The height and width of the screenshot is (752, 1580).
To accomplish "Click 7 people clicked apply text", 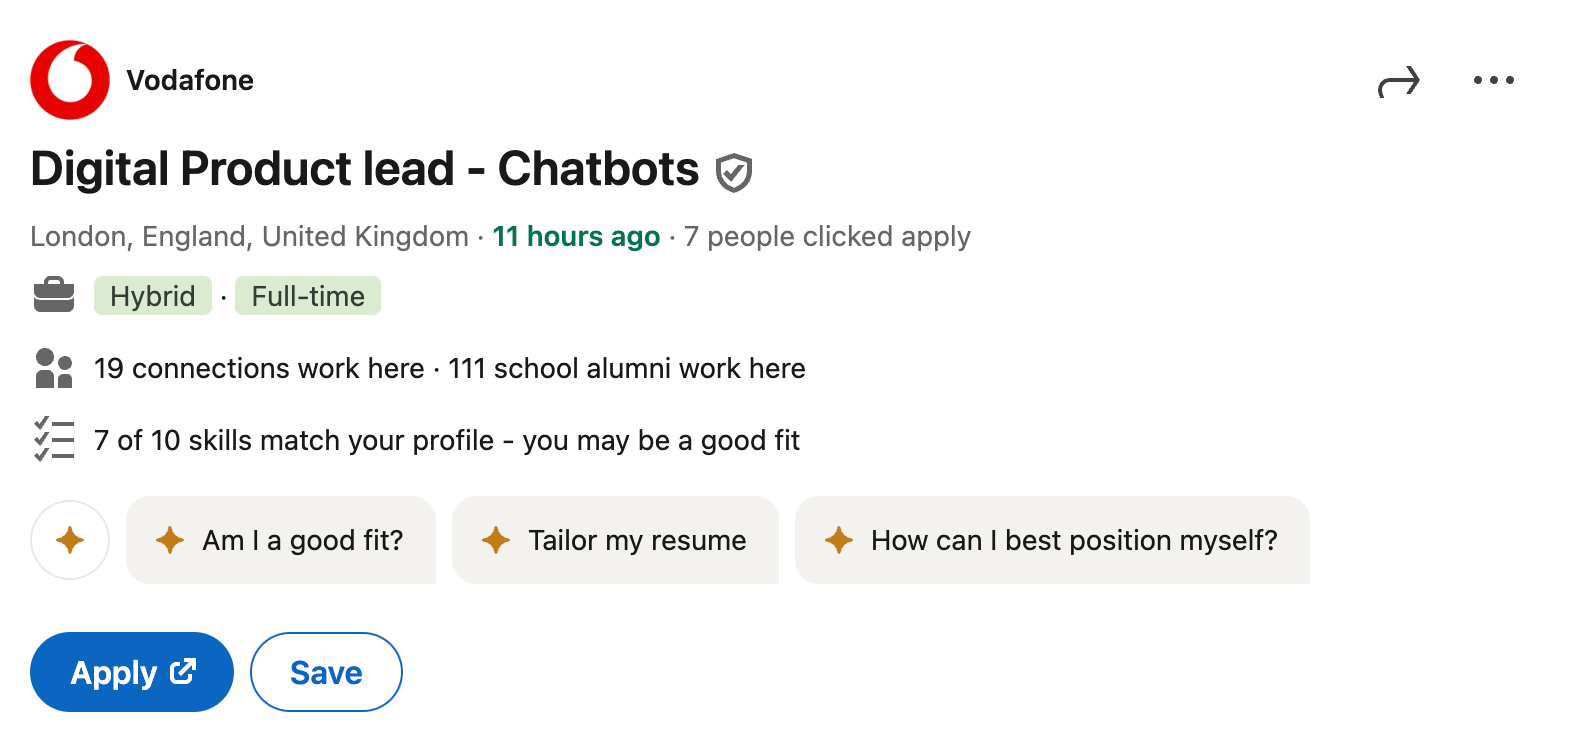I will pos(828,237).
